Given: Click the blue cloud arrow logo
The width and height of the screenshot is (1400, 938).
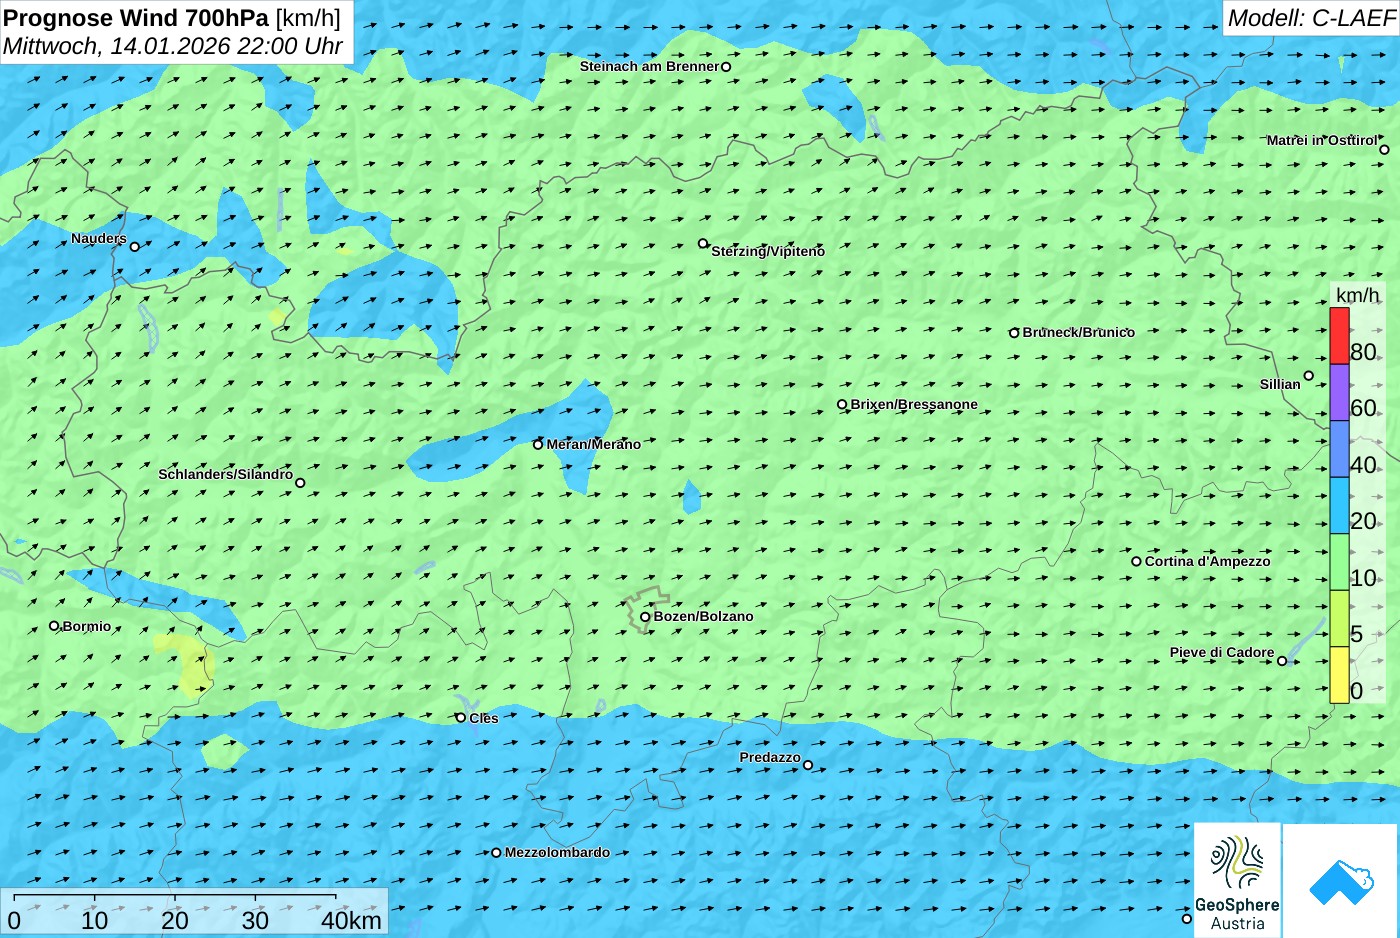Looking at the screenshot, I should 1340,881.
